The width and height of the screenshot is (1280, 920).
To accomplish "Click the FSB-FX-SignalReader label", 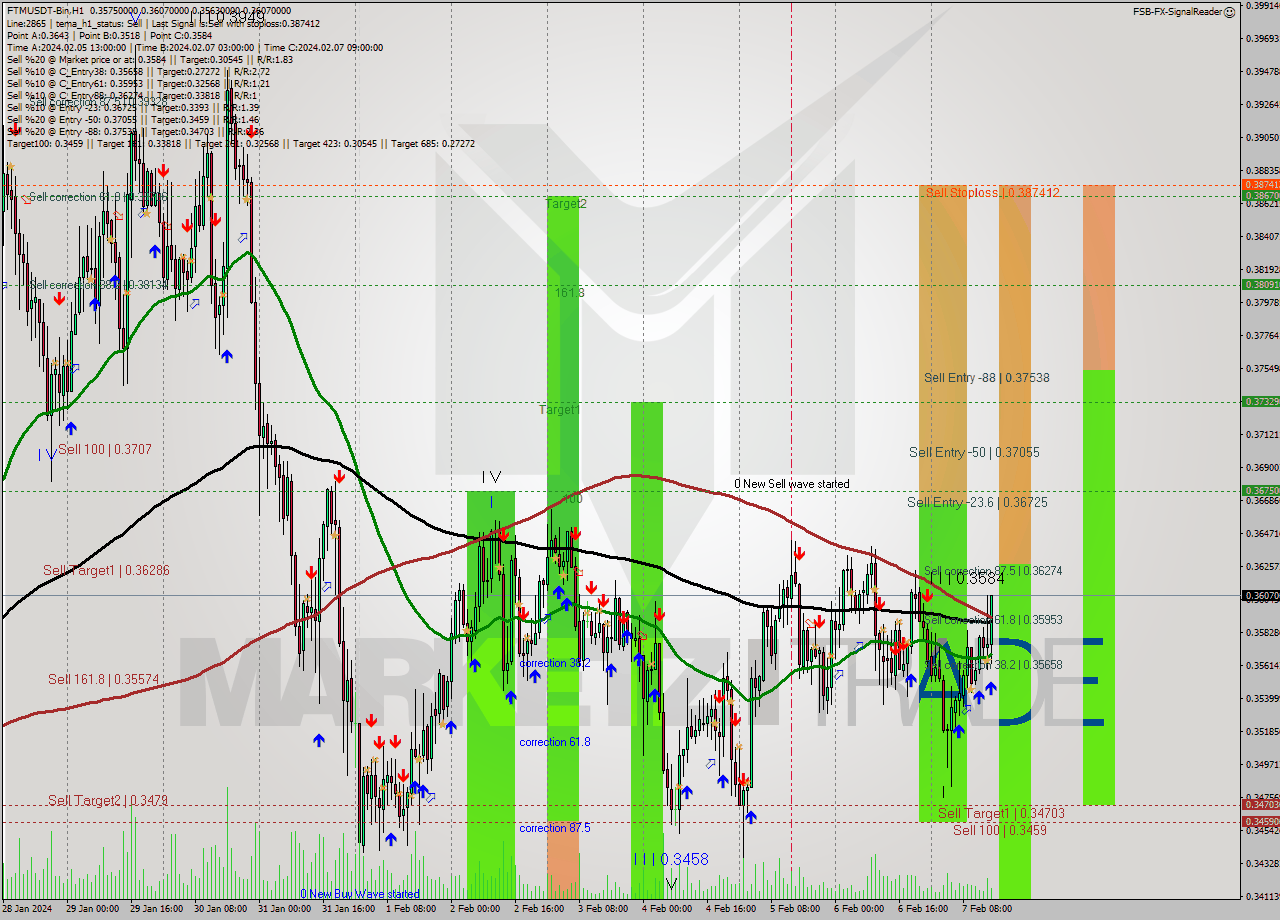I will coord(1177,11).
